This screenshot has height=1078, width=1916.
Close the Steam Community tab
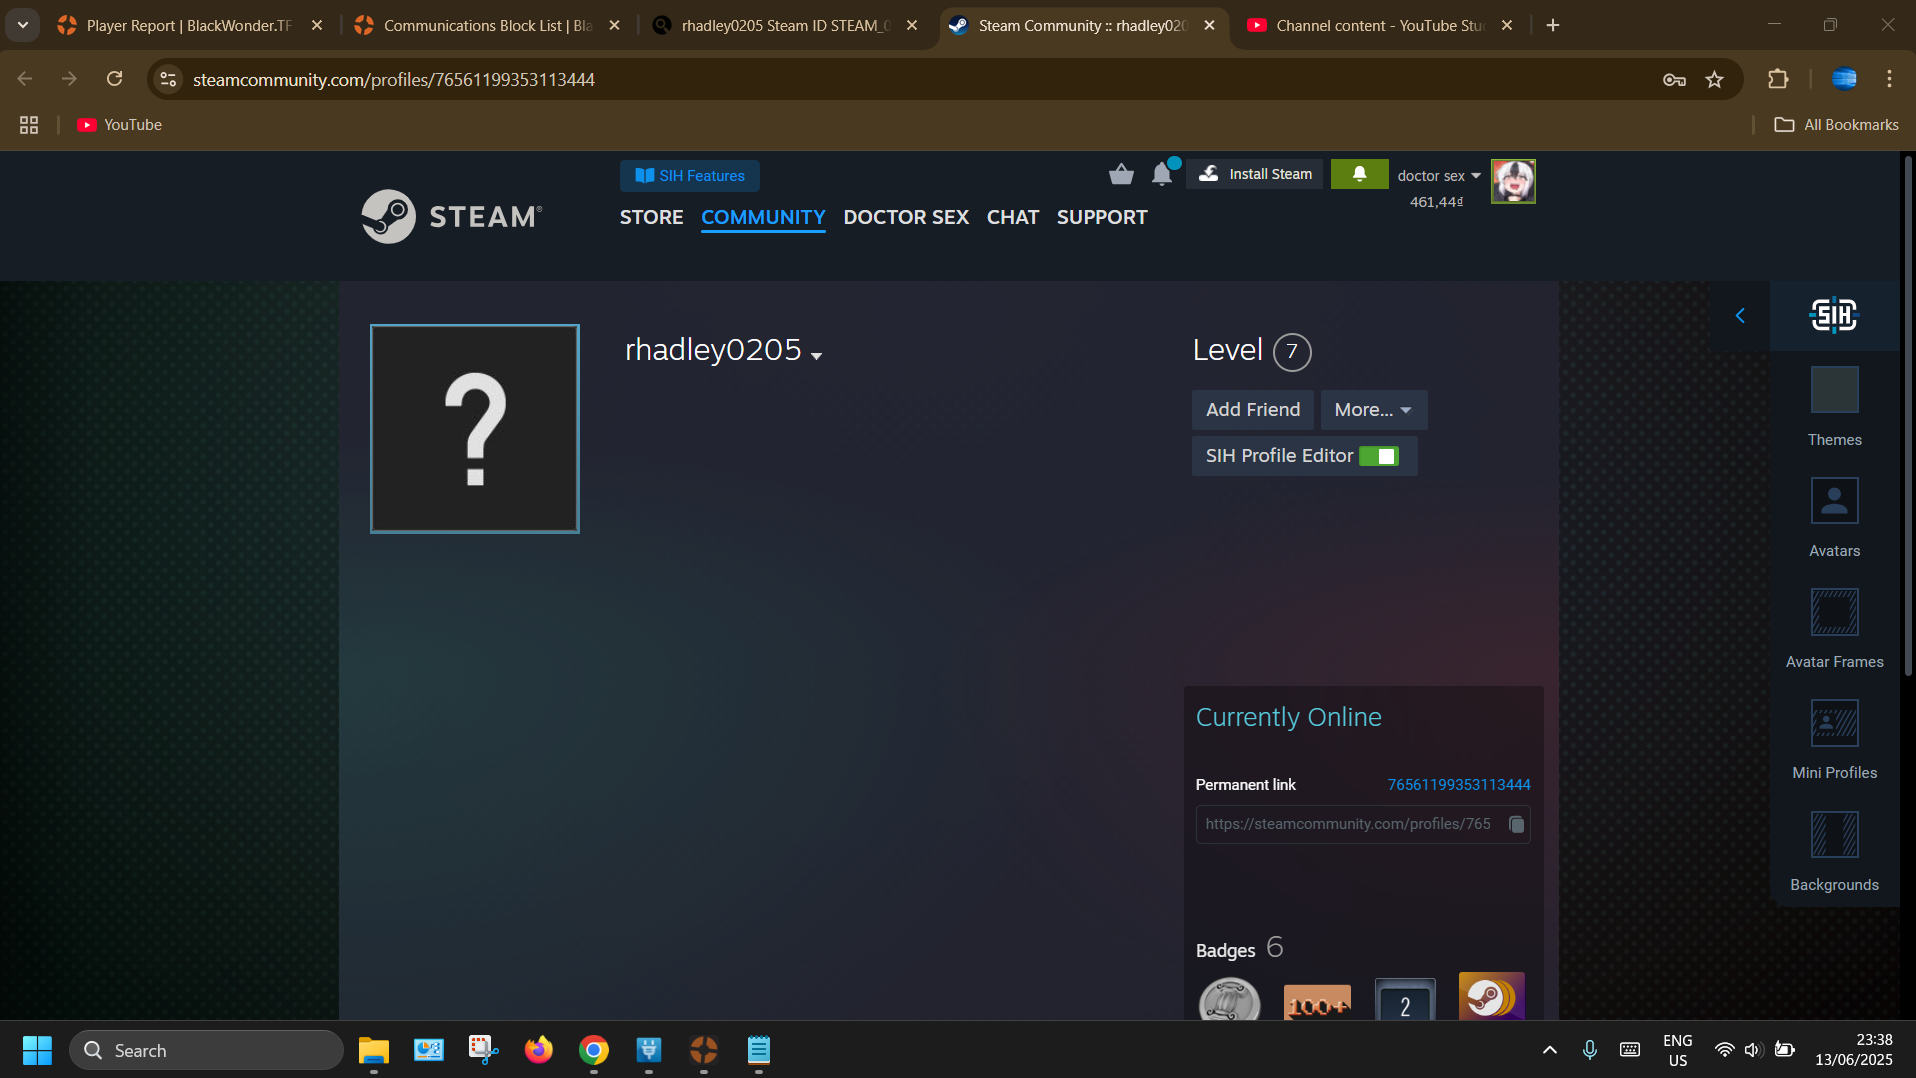1209,25
